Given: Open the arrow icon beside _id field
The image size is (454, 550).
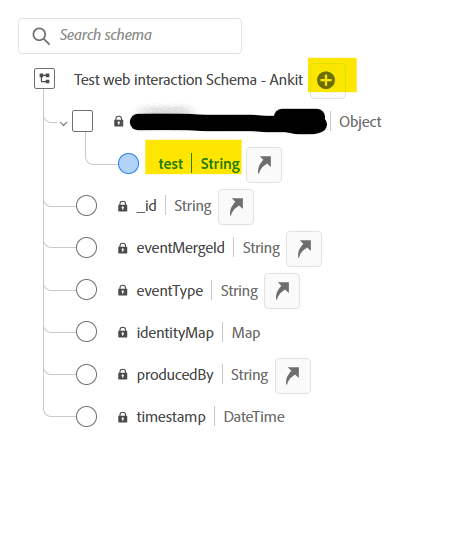Looking at the screenshot, I should click(236, 207).
